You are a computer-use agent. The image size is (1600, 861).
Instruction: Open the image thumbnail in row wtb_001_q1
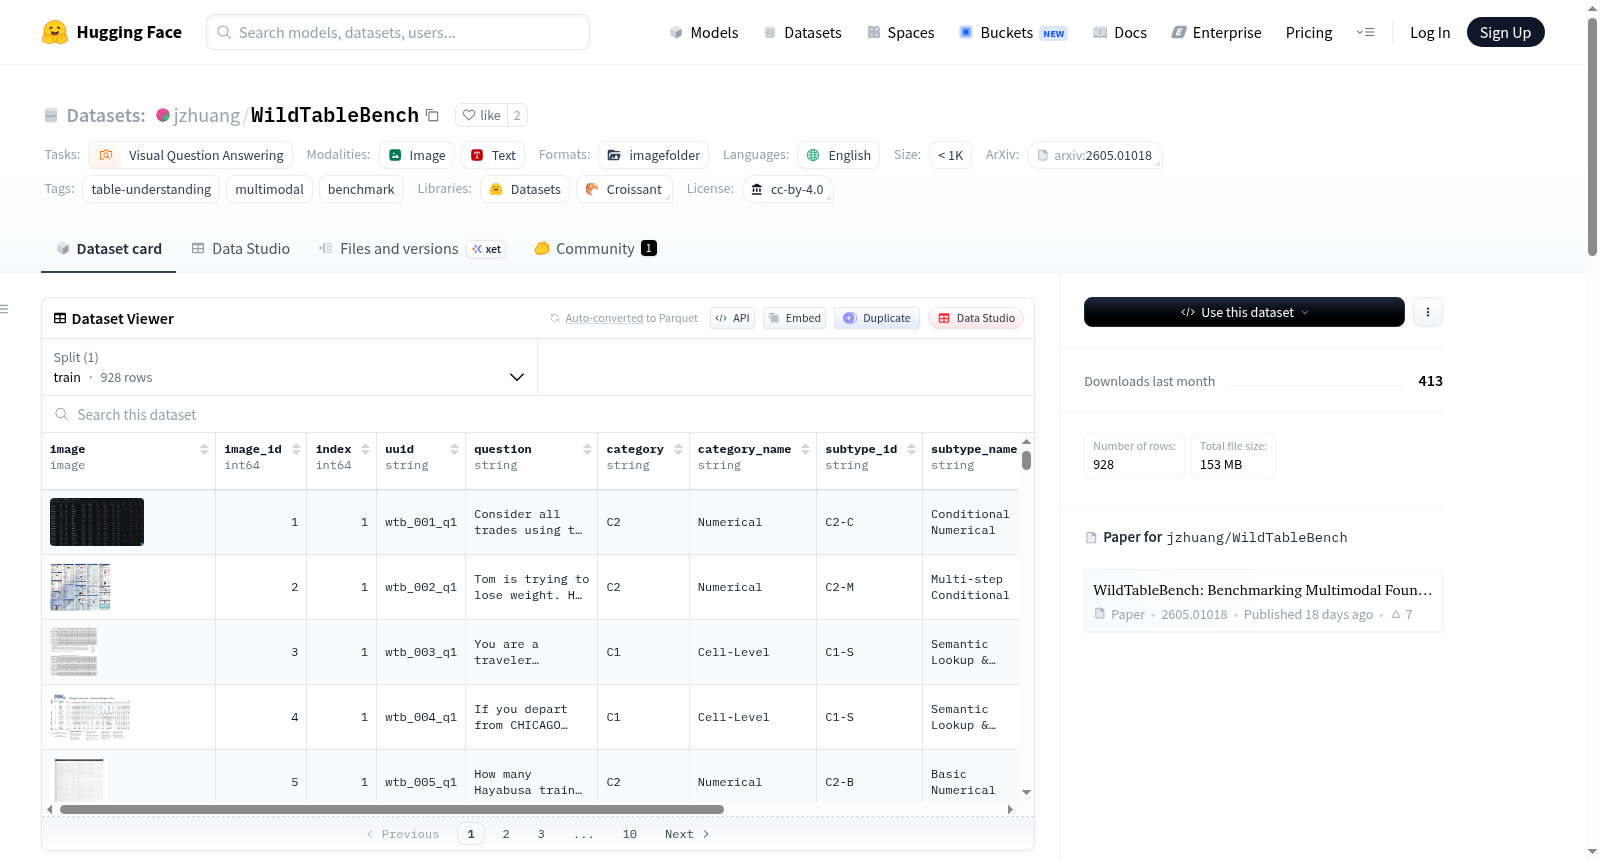point(97,522)
